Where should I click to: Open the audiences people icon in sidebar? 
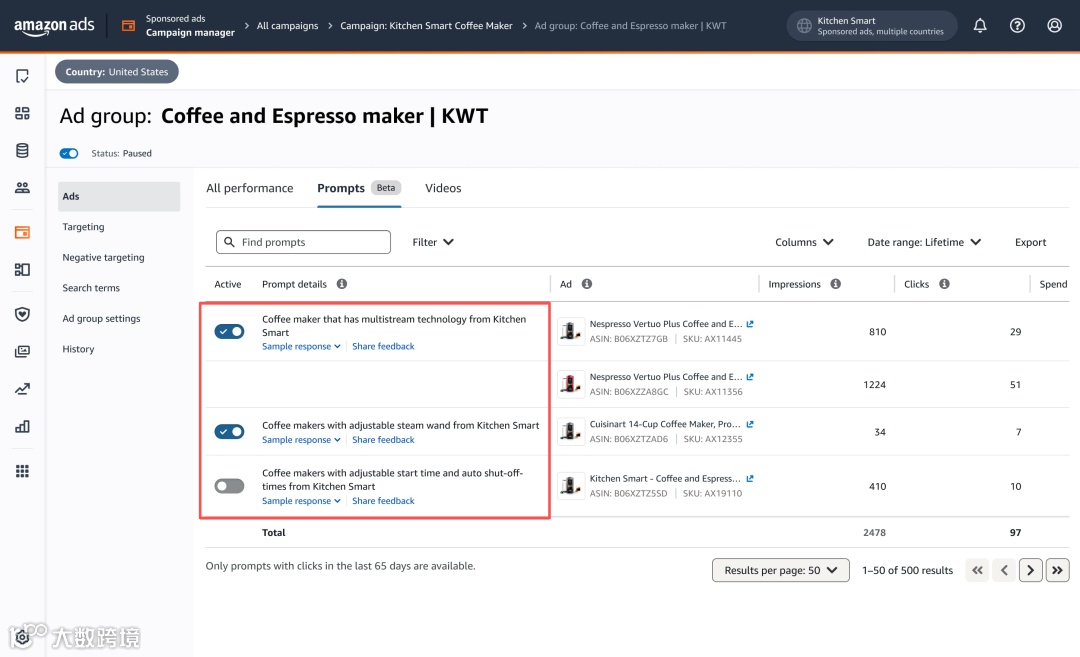pos(22,187)
